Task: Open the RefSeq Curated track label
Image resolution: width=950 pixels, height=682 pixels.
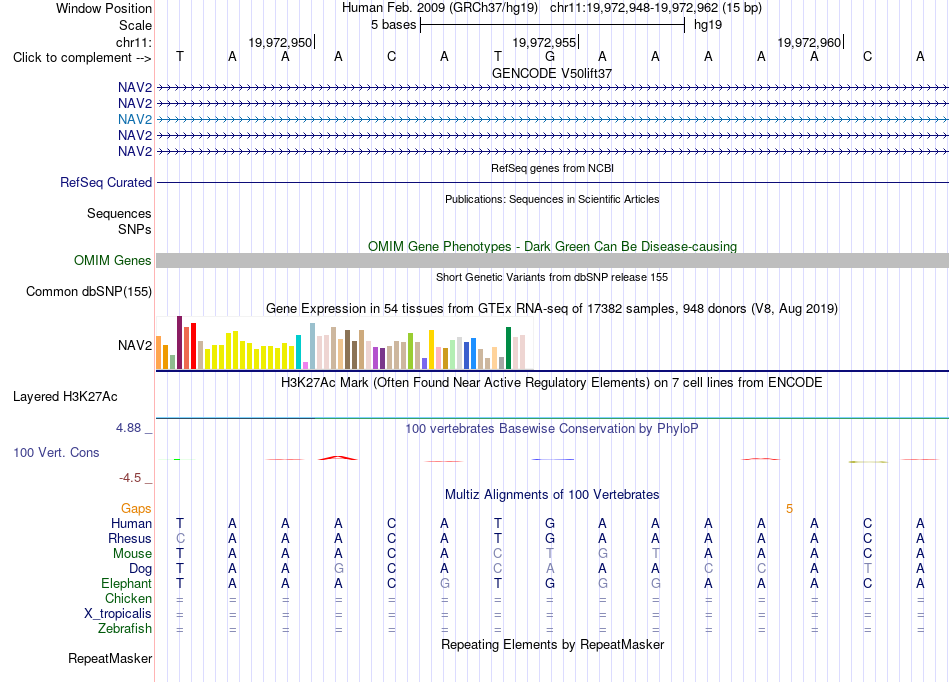Action: click(106, 182)
